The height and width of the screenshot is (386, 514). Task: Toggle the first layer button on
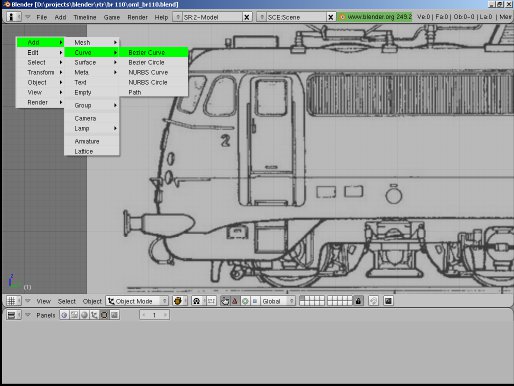tap(302, 299)
